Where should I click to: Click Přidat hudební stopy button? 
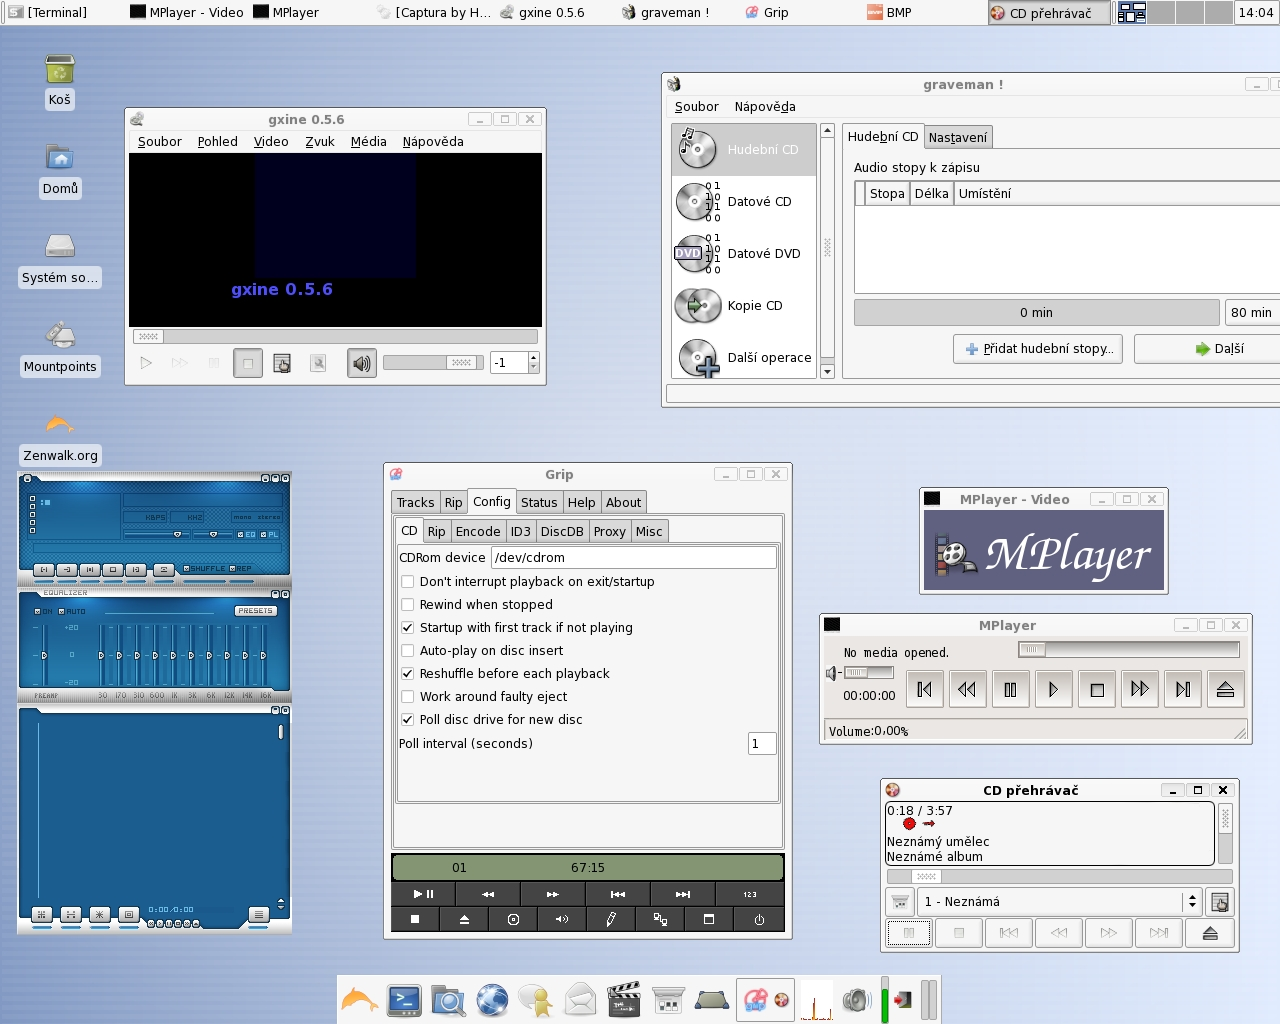[x=1038, y=349]
